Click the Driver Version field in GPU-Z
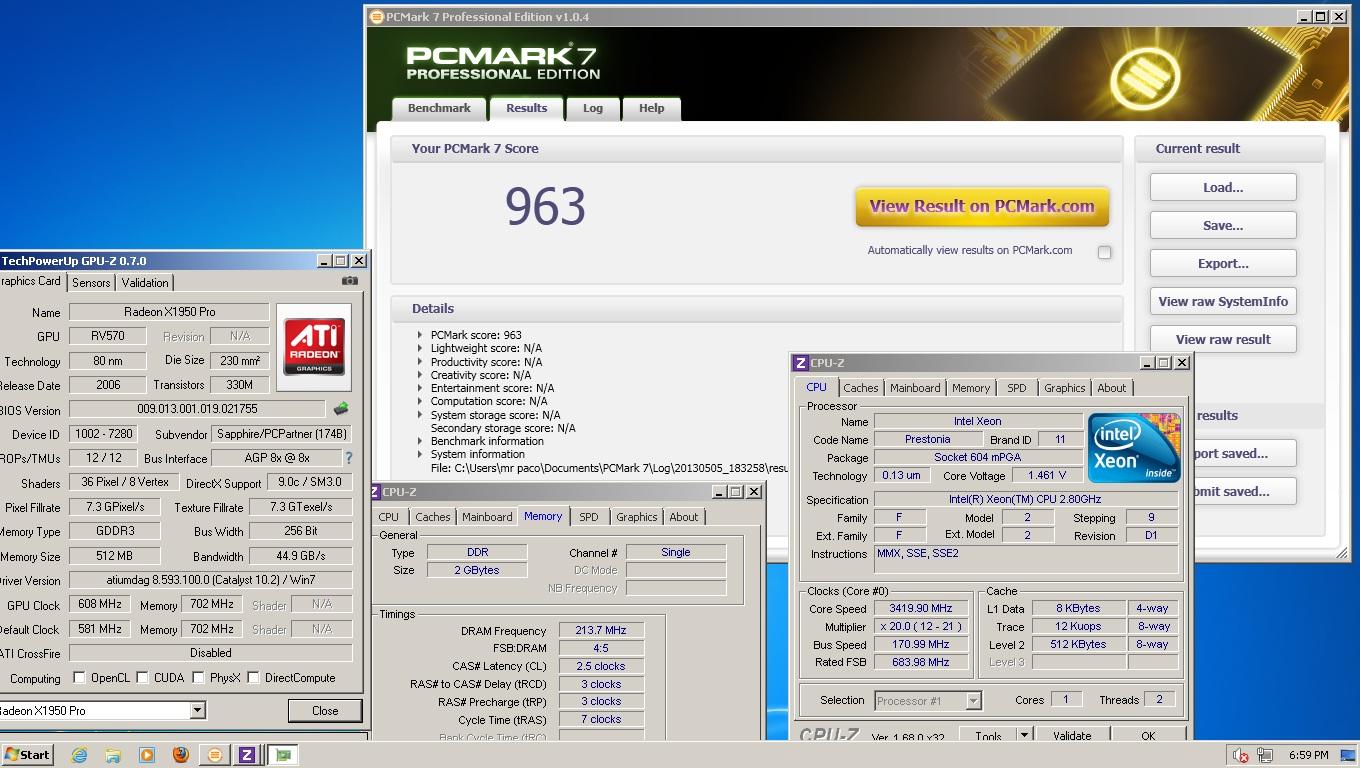 [210, 580]
